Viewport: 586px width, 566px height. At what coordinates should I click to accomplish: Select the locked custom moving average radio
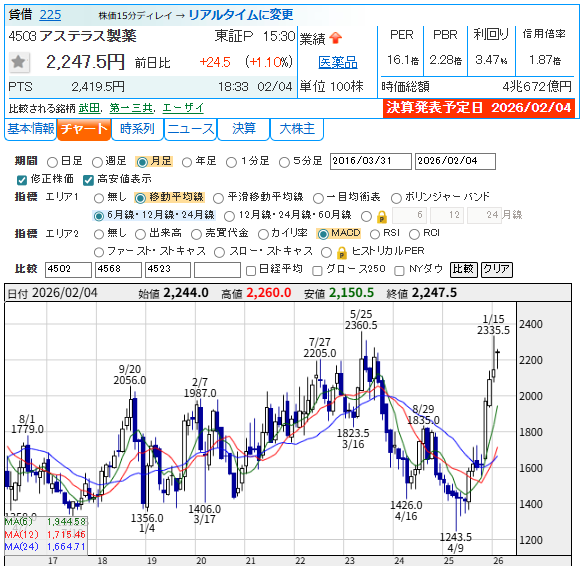pyautogui.click(x=366, y=216)
